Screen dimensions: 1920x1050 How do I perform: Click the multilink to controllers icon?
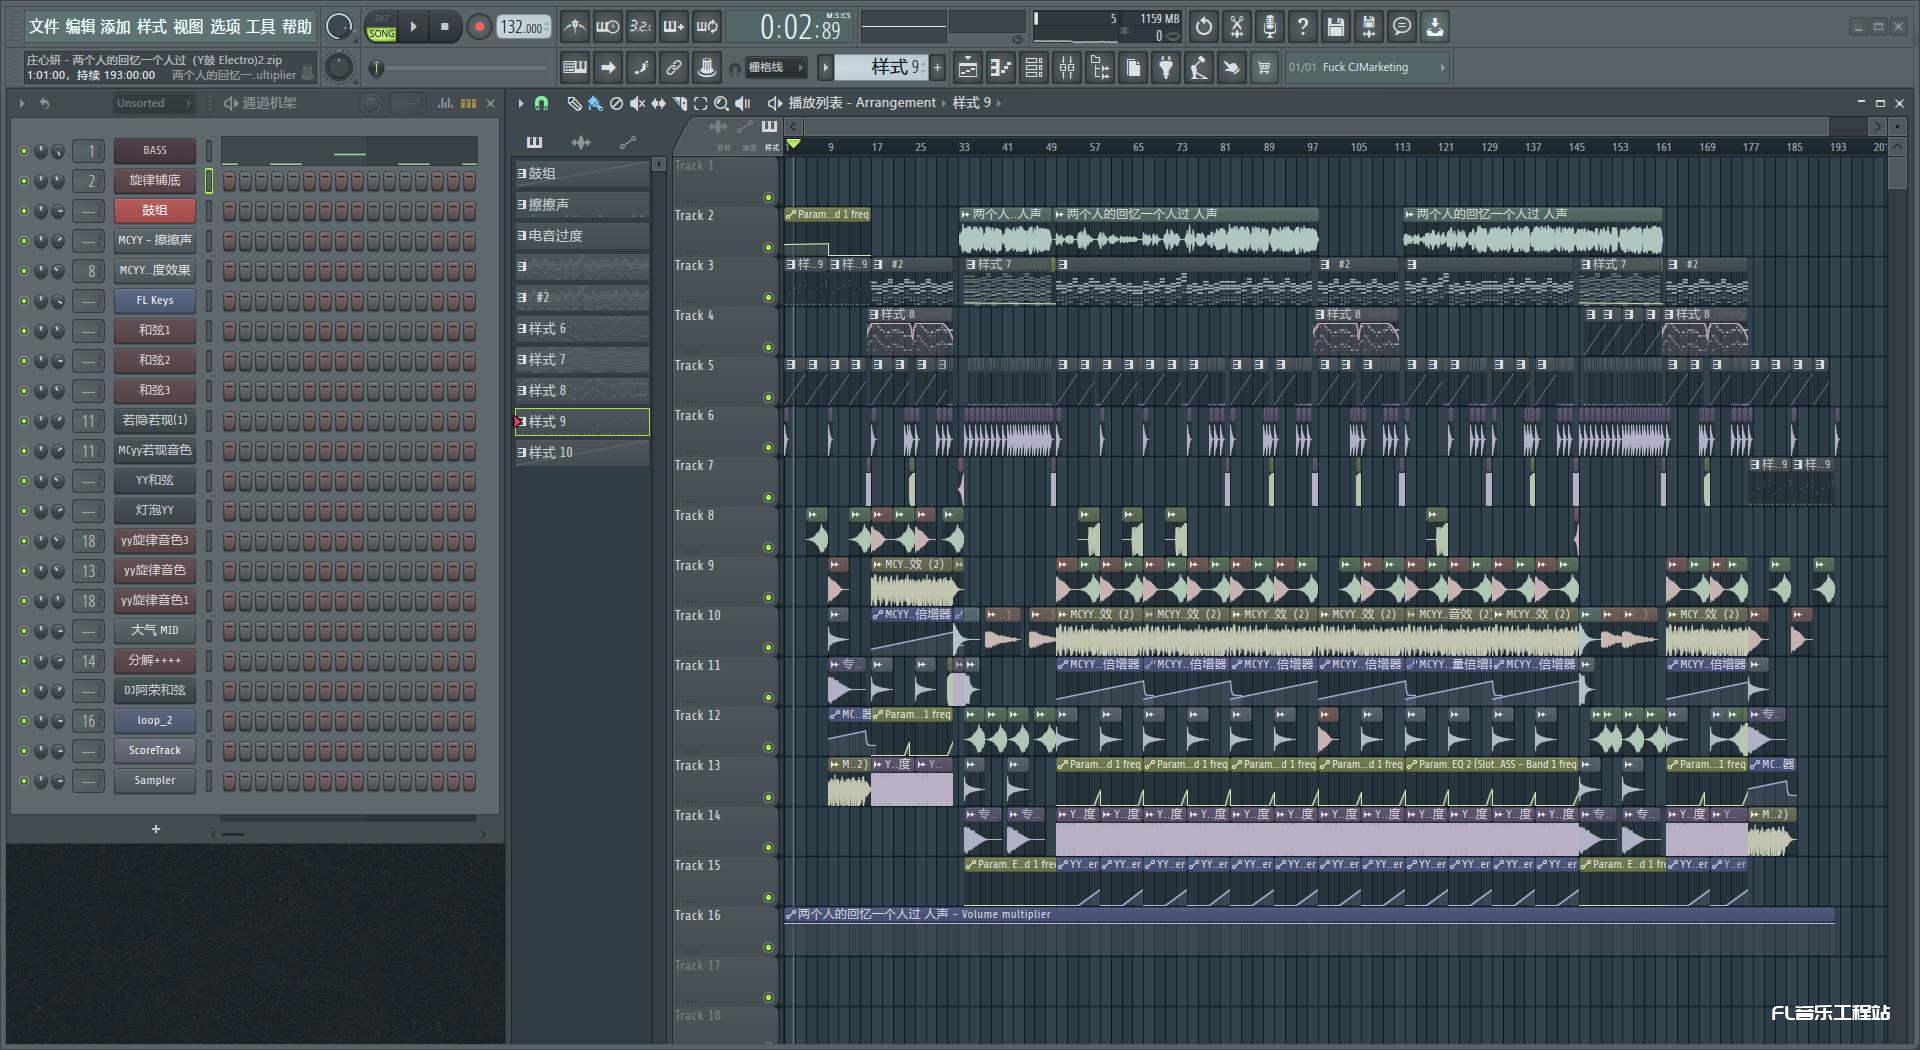click(x=674, y=68)
